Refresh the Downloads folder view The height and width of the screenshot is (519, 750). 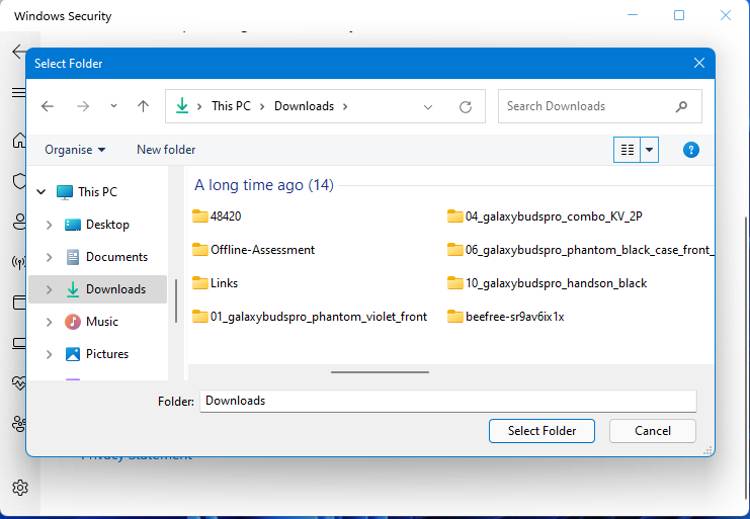[465, 106]
